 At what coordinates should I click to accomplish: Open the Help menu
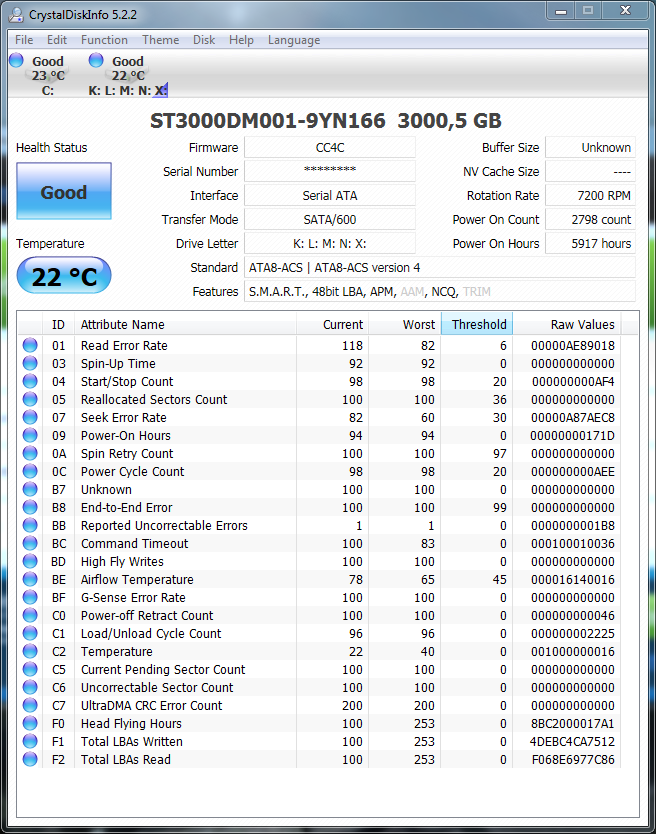(x=241, y=40)
